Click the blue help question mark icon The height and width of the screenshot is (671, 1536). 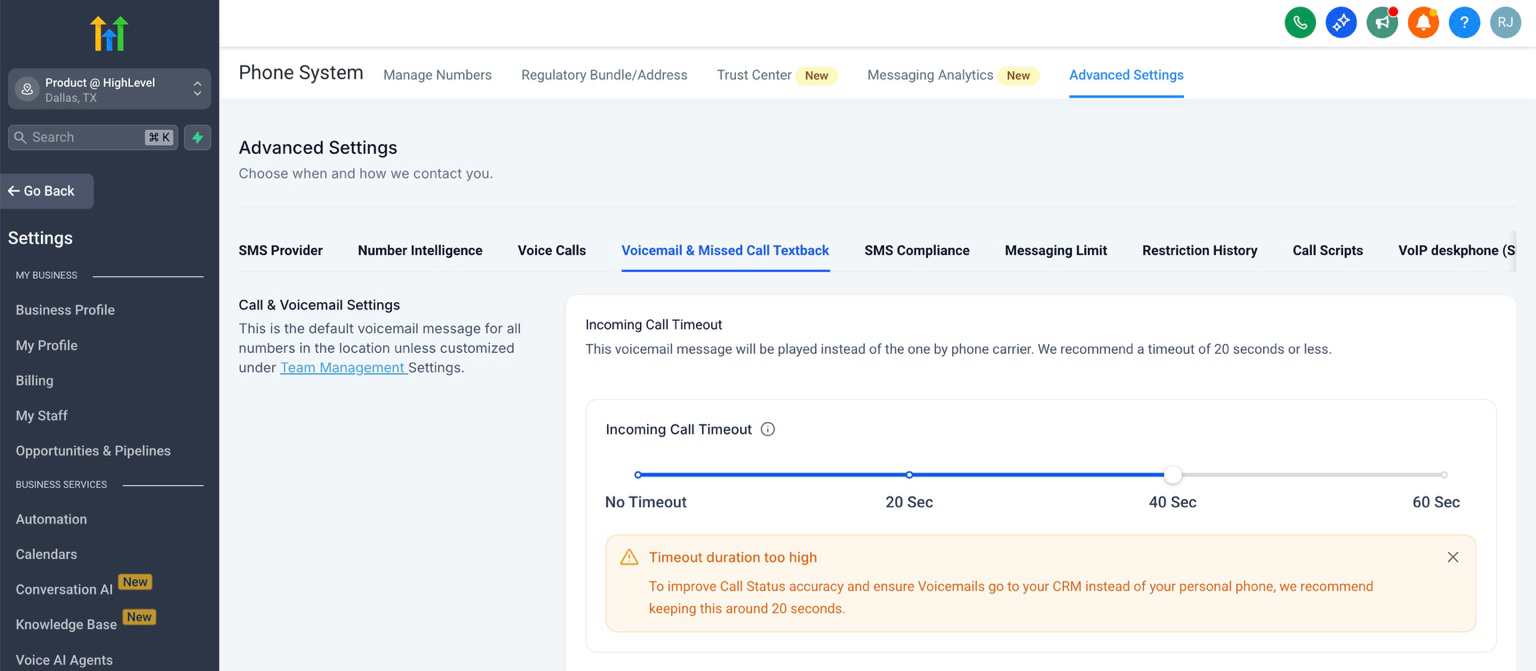click(1464, 22)
